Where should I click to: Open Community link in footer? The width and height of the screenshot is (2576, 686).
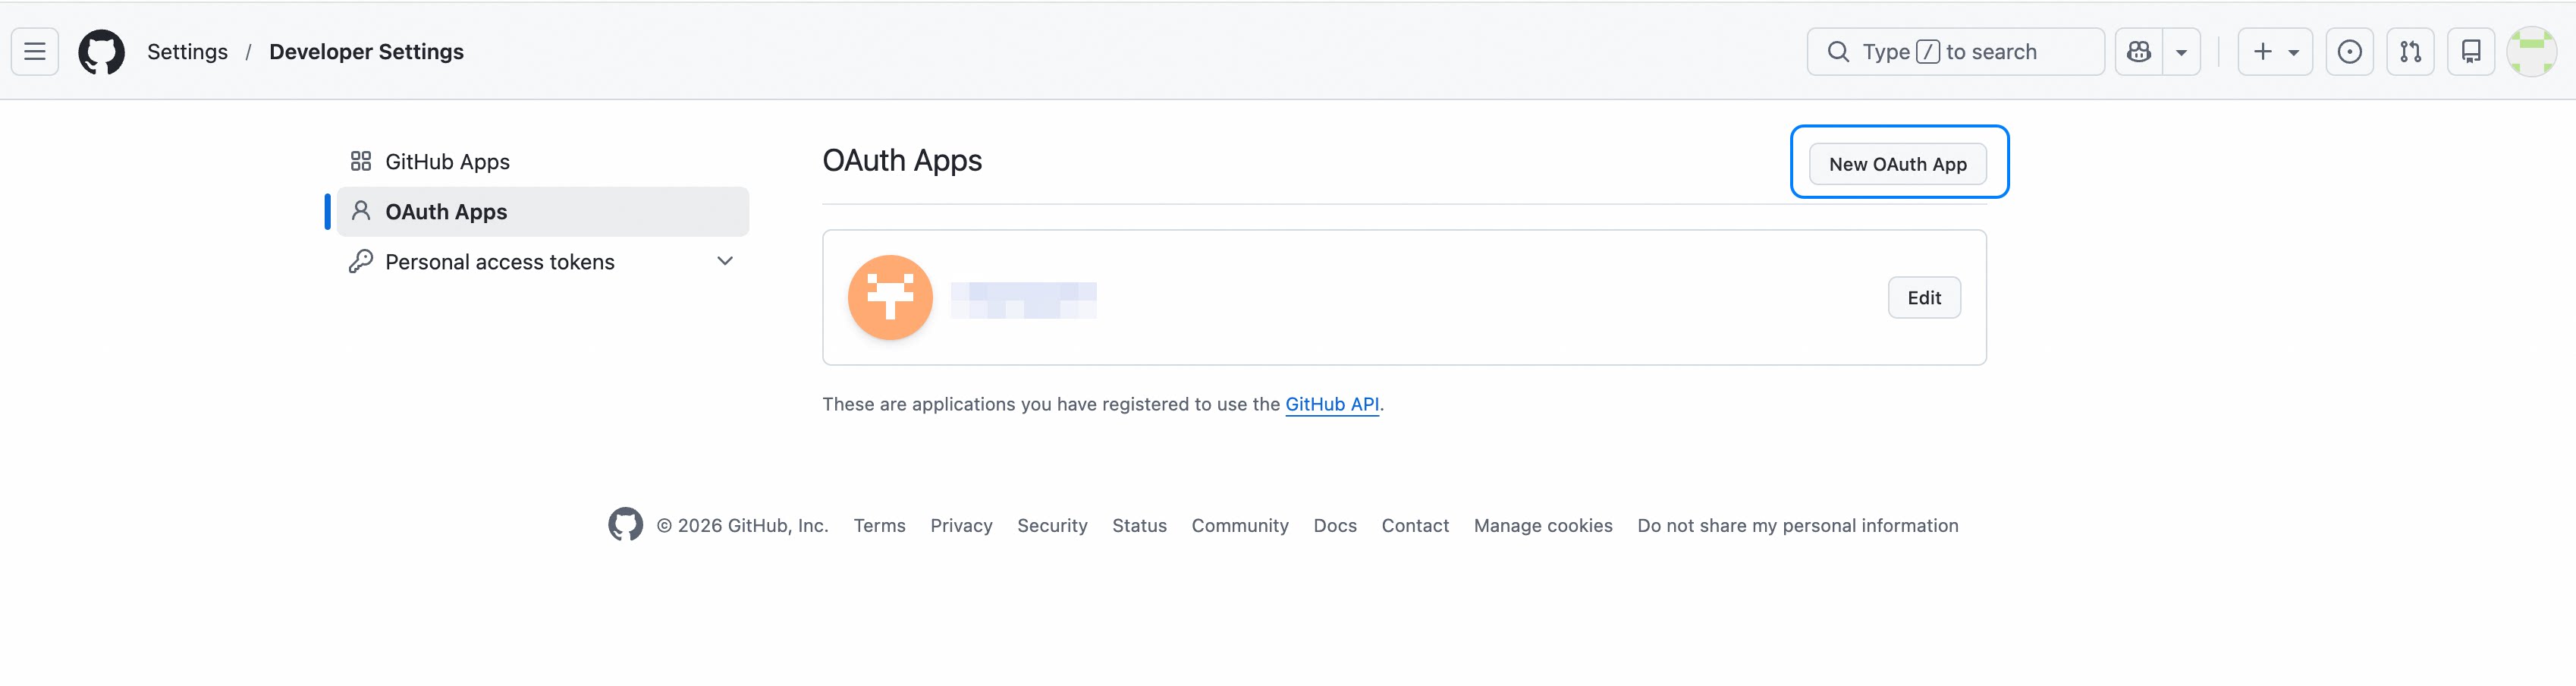1239,525
